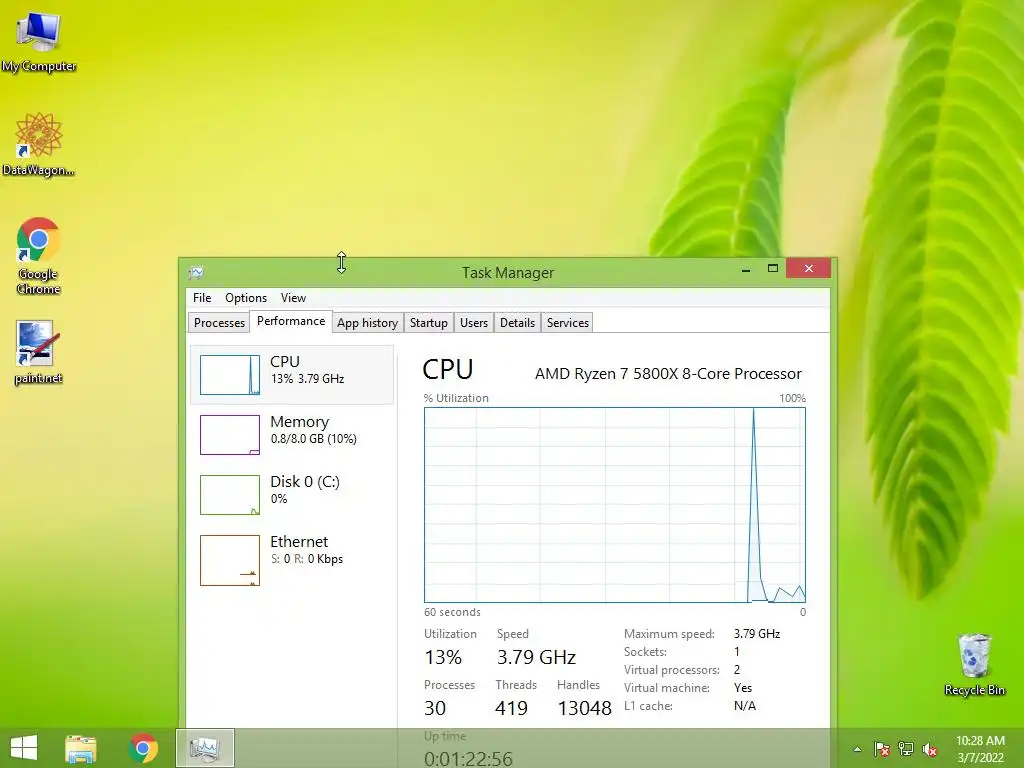Select Ethernet in the sidebar
The height and width of the screenshot is (768, 1024).
292,560
